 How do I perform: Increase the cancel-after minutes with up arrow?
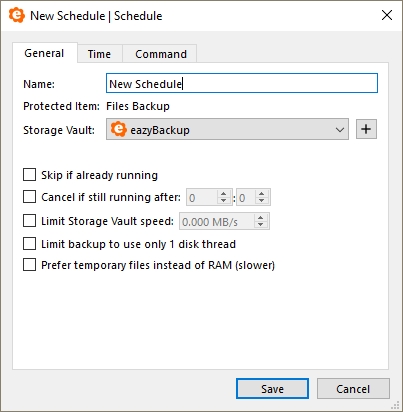tap(262, 194)
